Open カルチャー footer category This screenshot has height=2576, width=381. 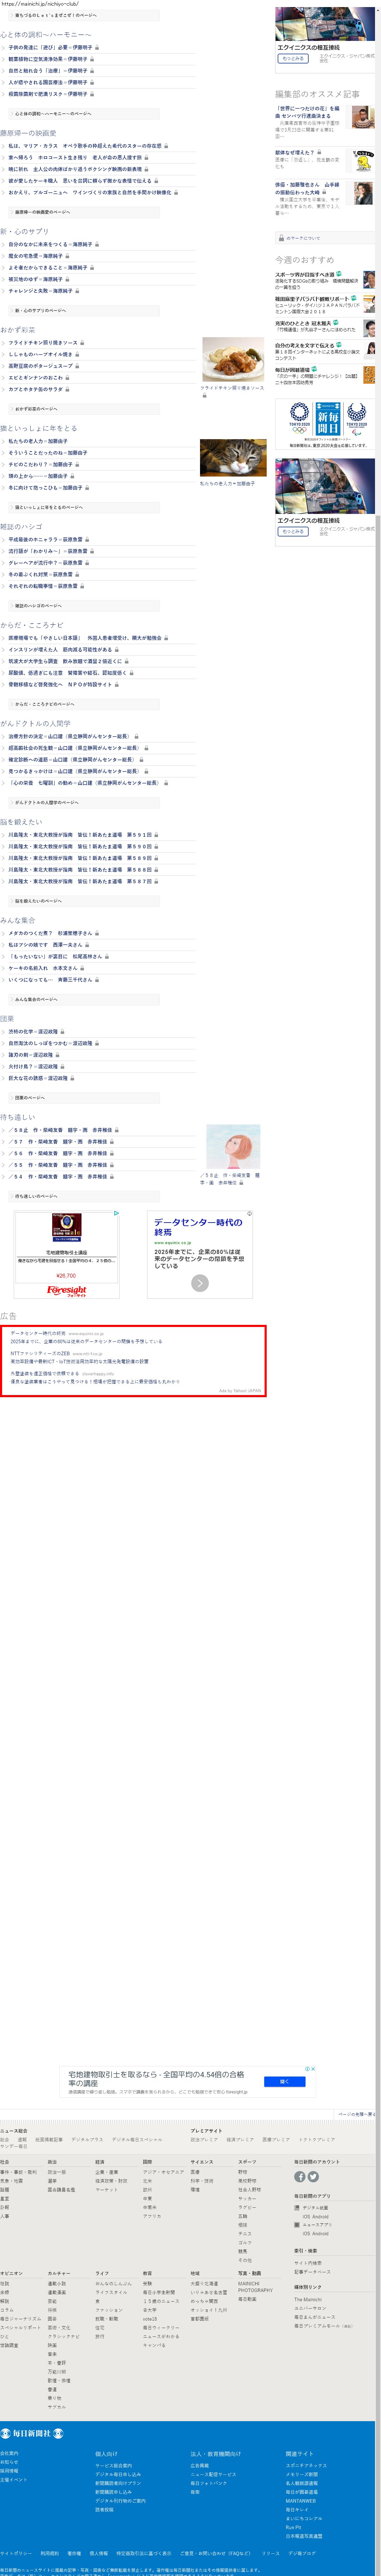(x=59, y=2273)
